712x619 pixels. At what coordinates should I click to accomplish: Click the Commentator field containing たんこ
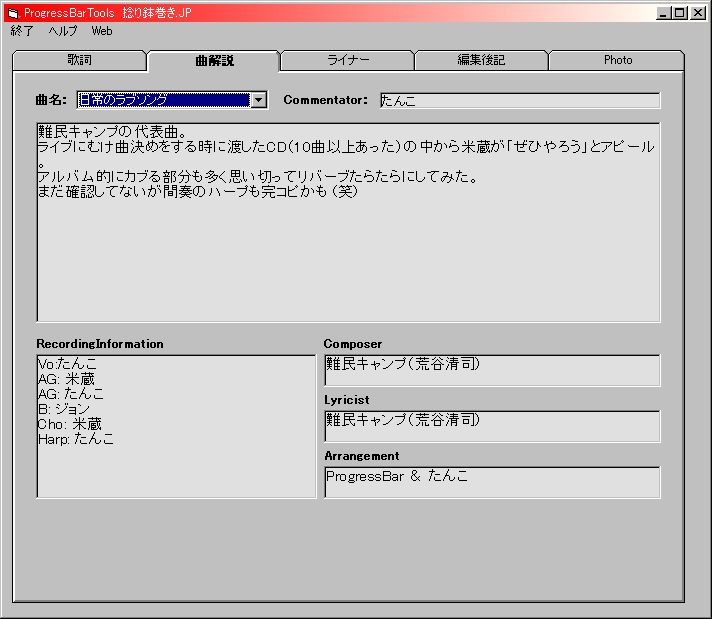[520, 100]
